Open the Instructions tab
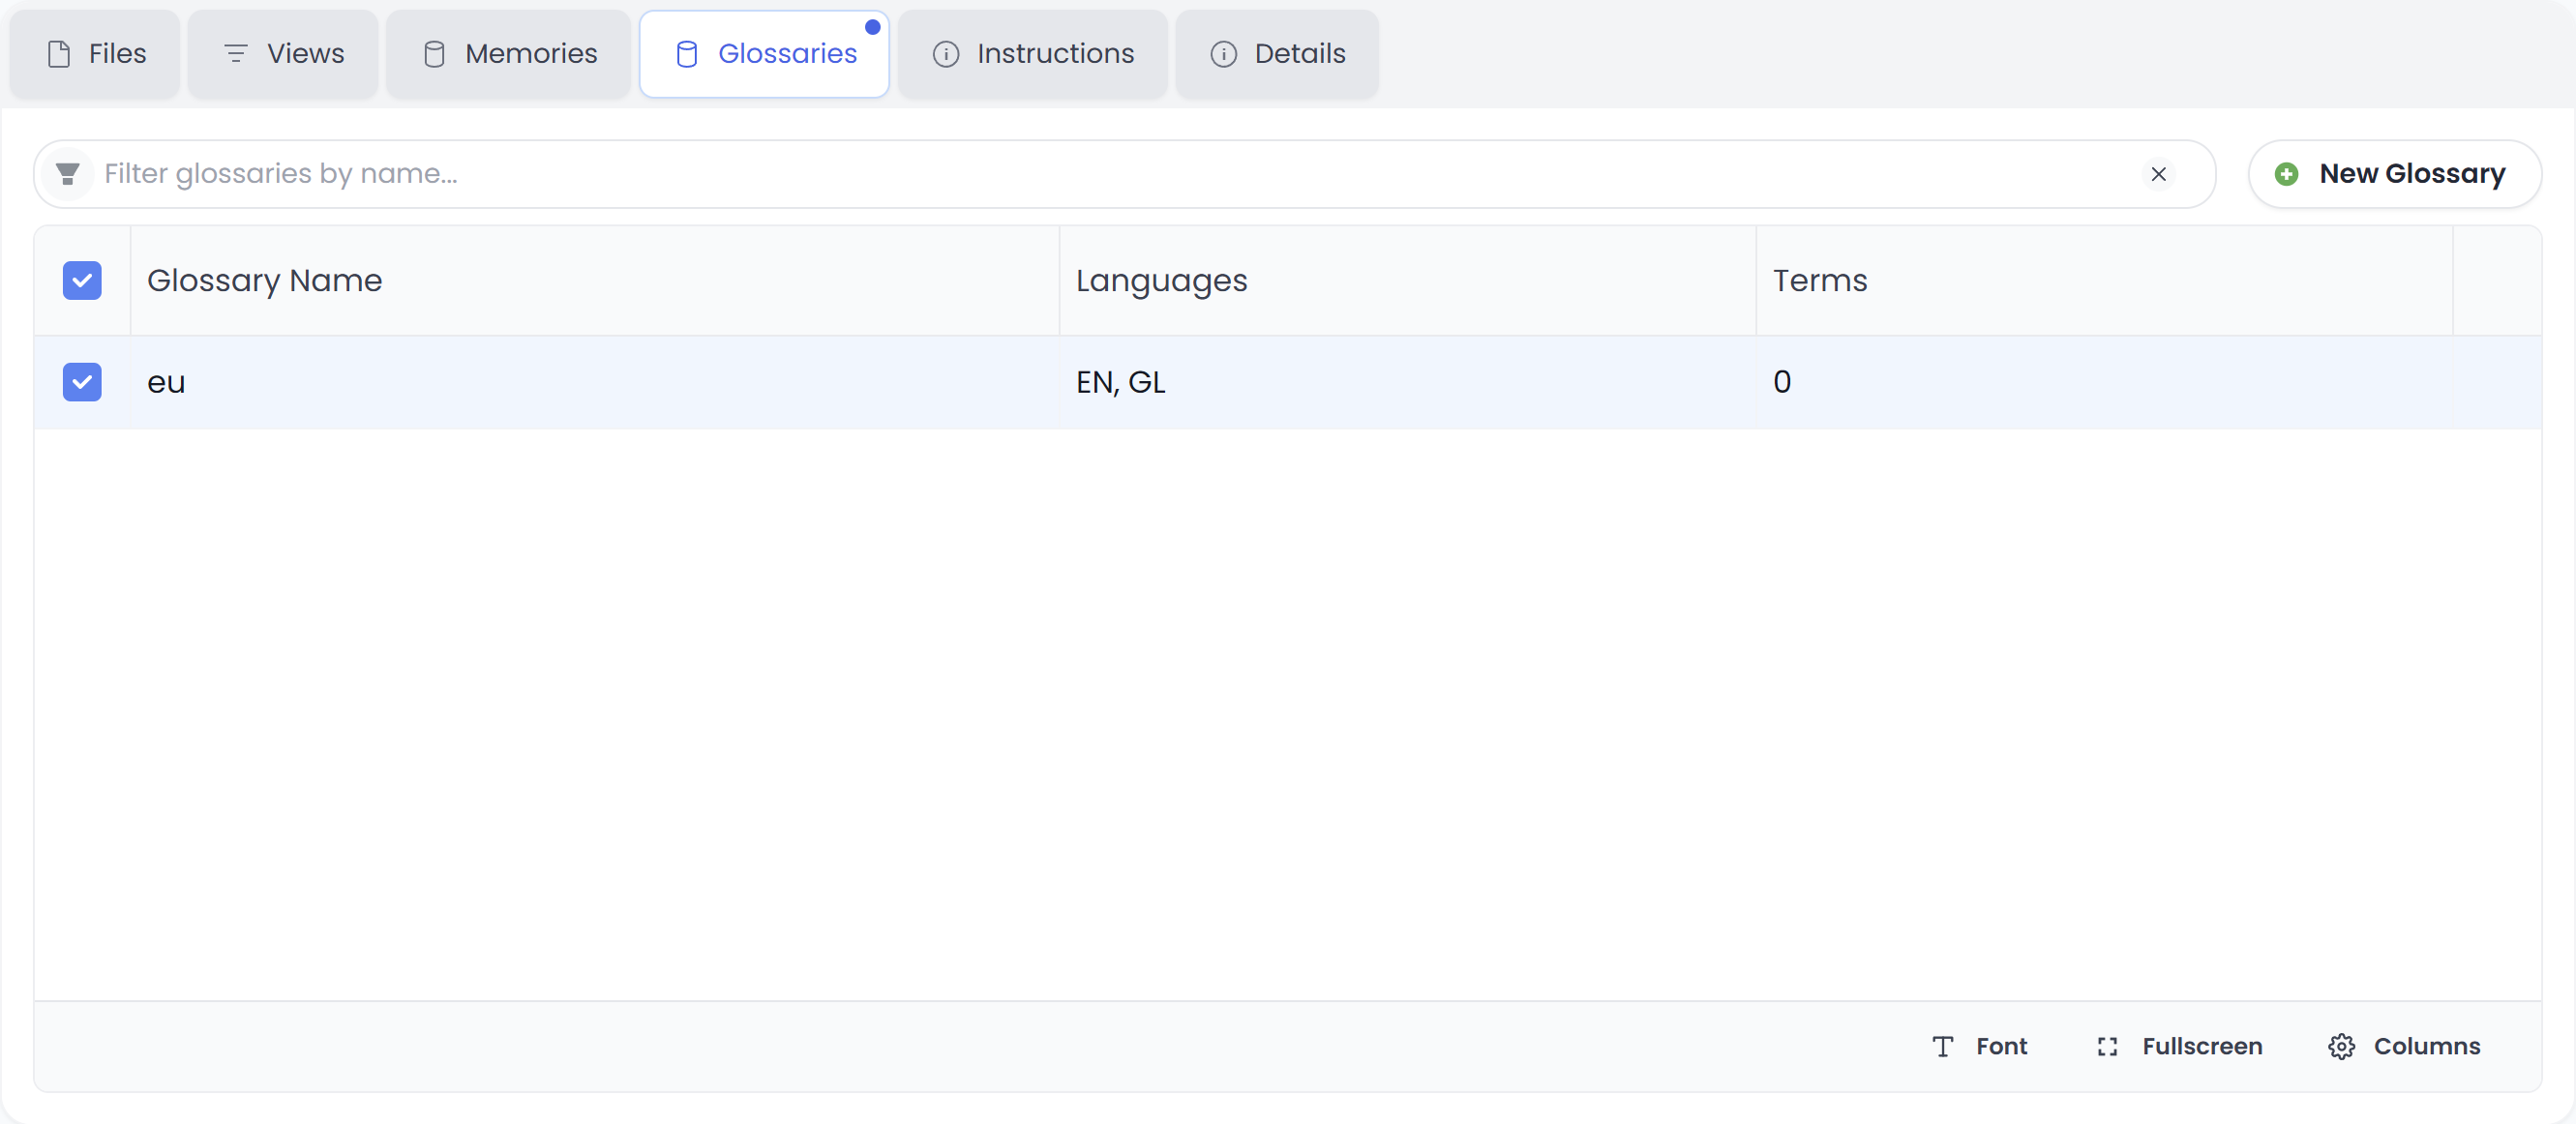2576x1124 pixels. pyautogui.click(x=1032, y=54)
